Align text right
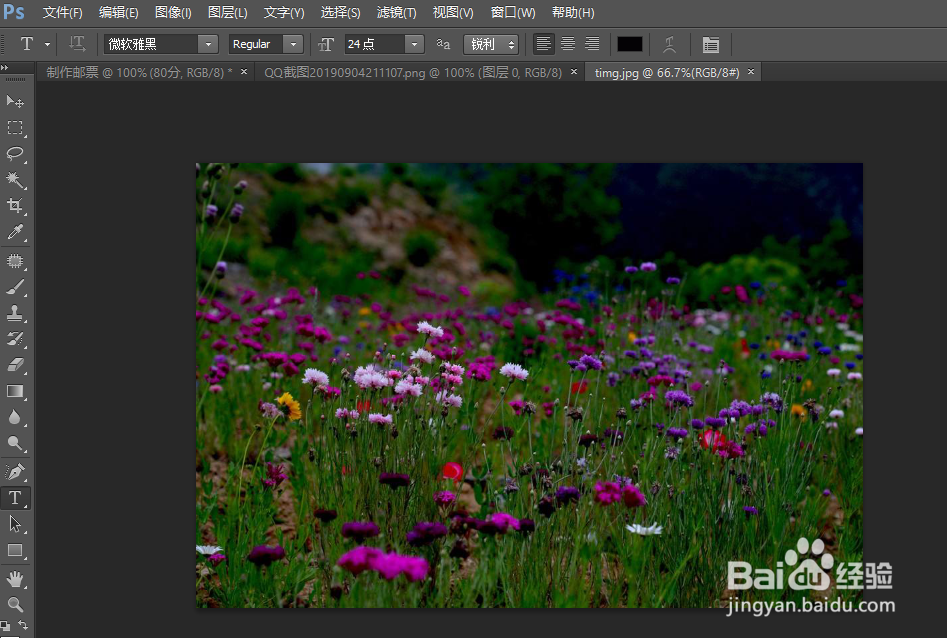 (x=592, y=44)
